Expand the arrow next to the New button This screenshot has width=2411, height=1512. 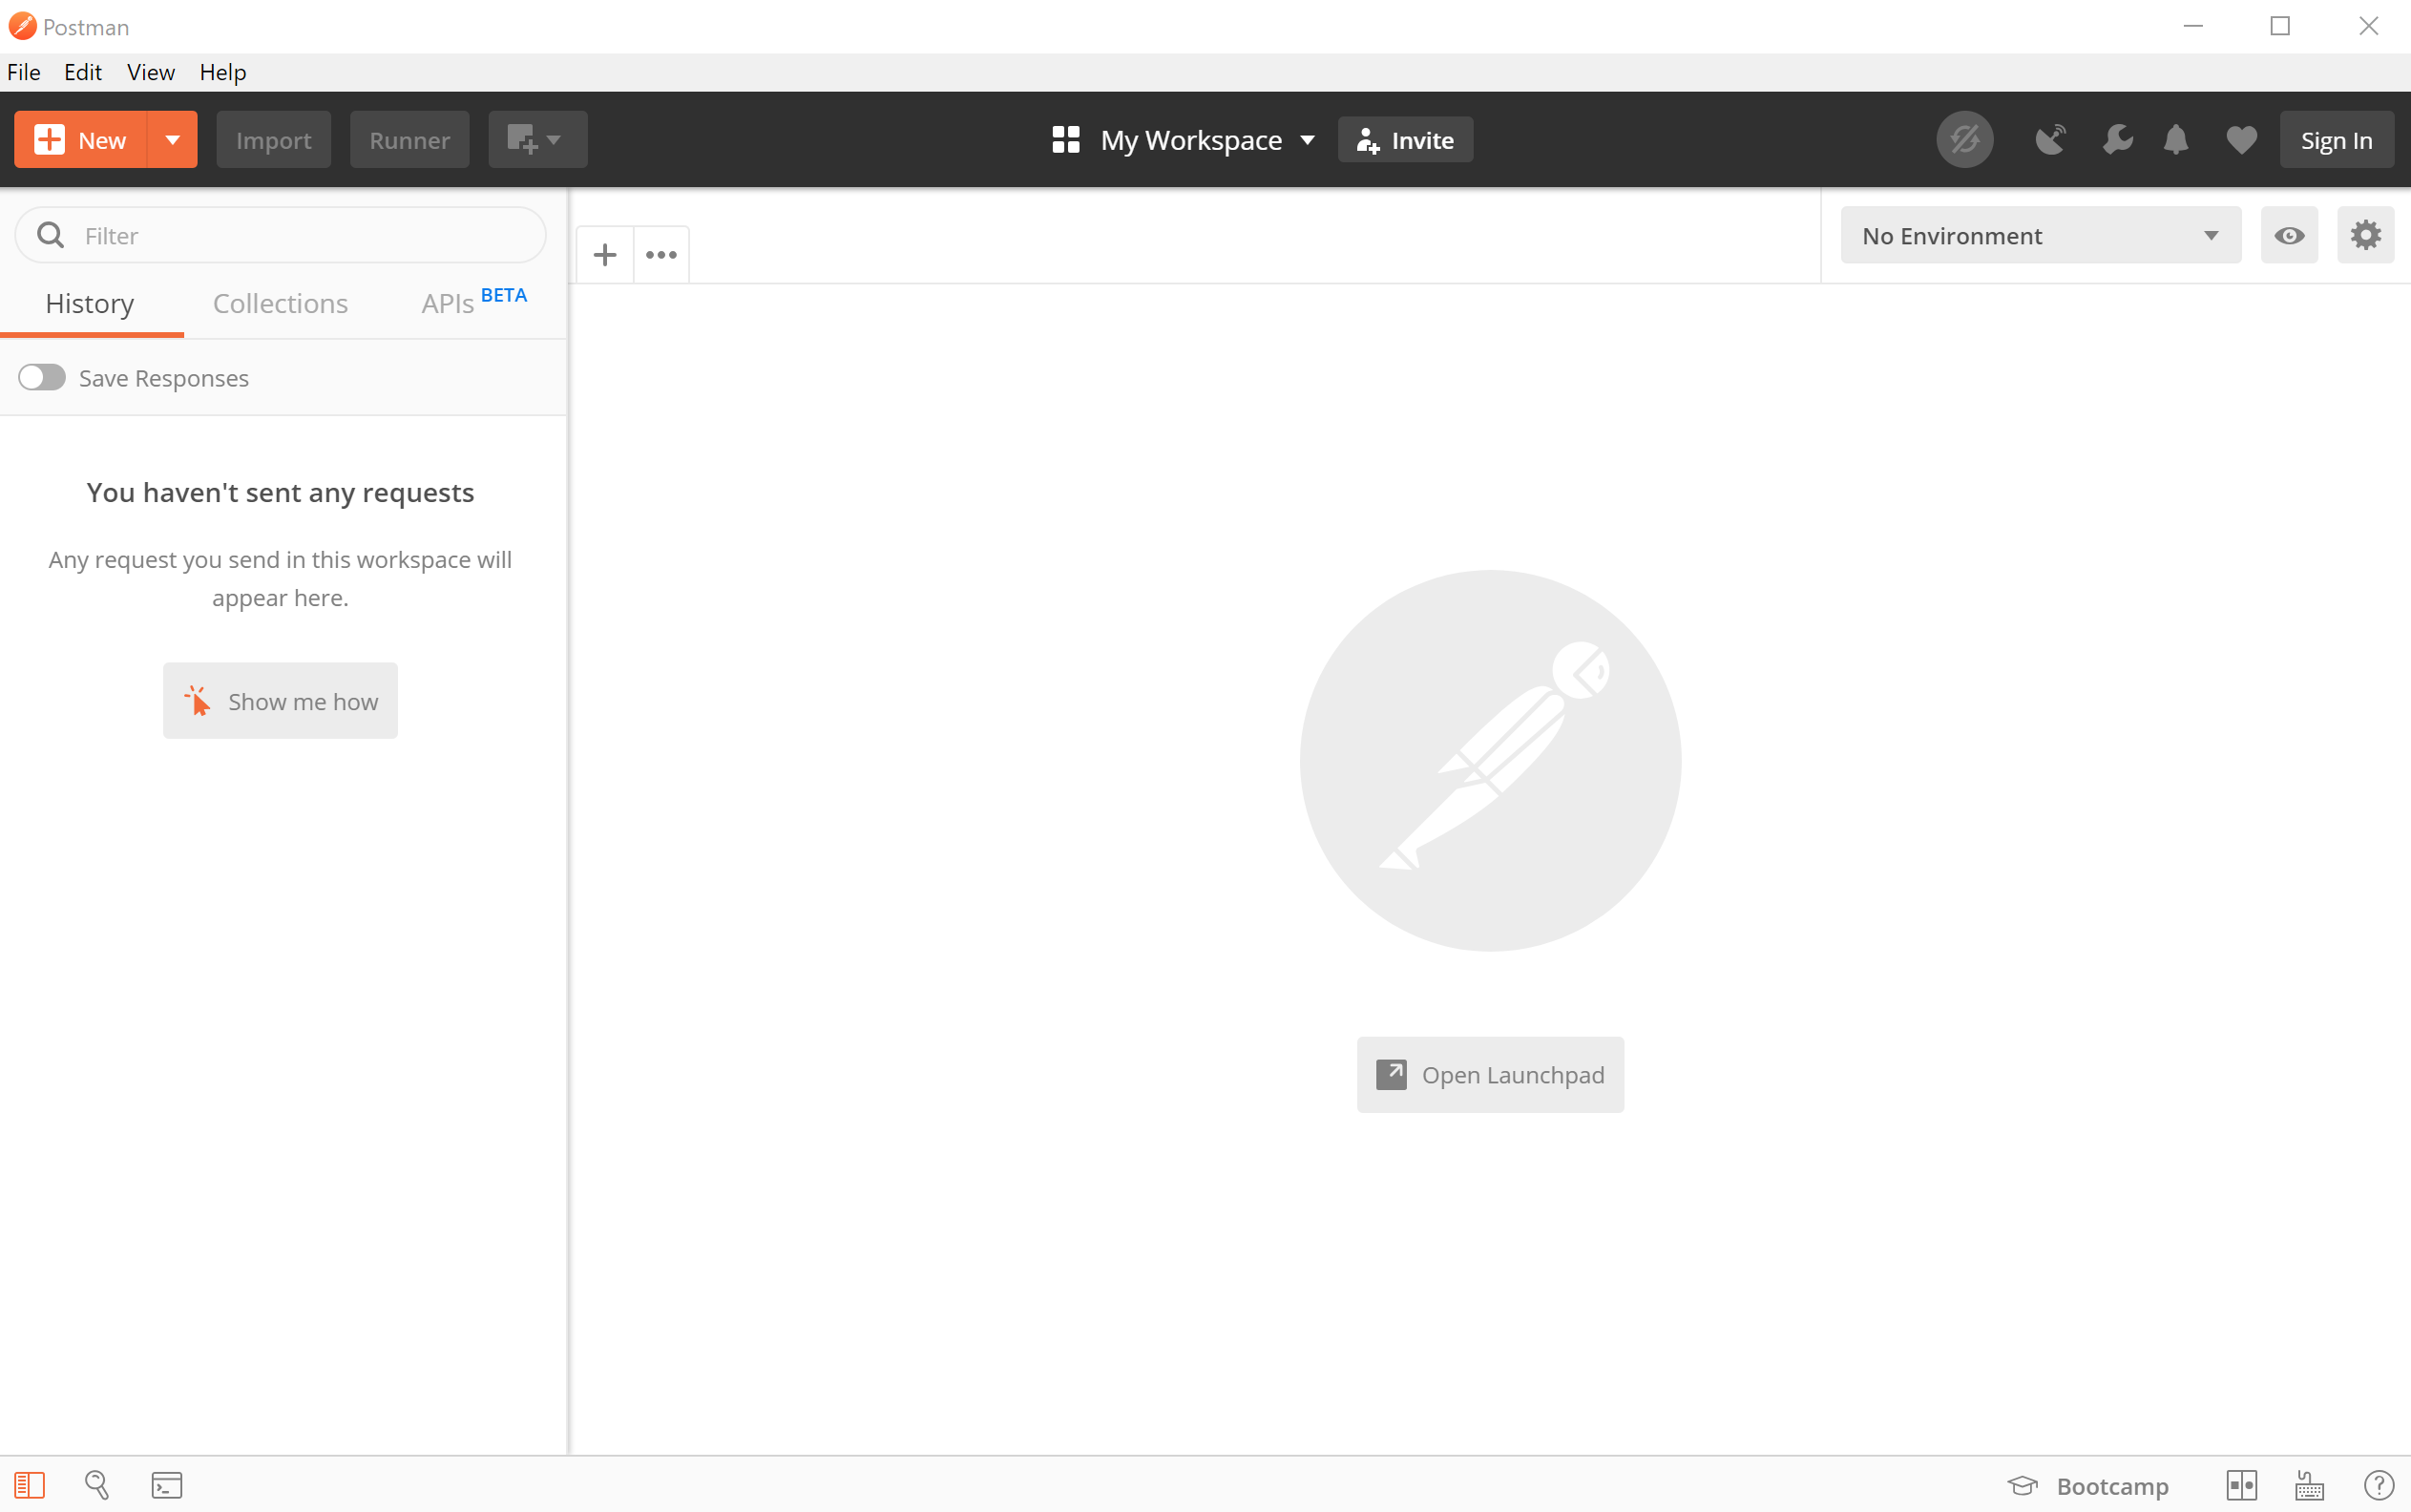(x=172, y=140)
